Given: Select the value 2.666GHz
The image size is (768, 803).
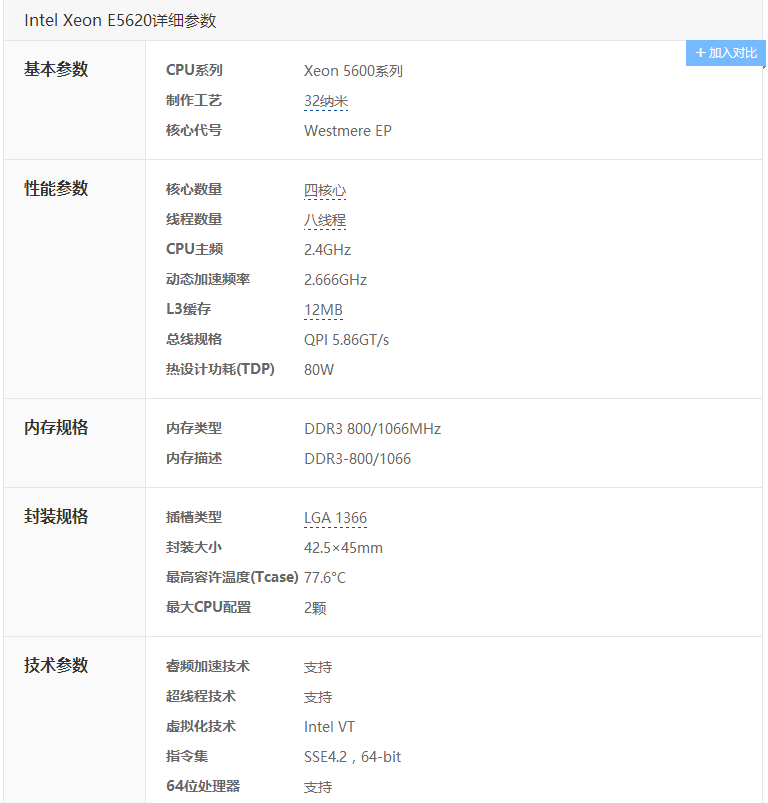Looking at the screenshot, I should click(335, 280).
